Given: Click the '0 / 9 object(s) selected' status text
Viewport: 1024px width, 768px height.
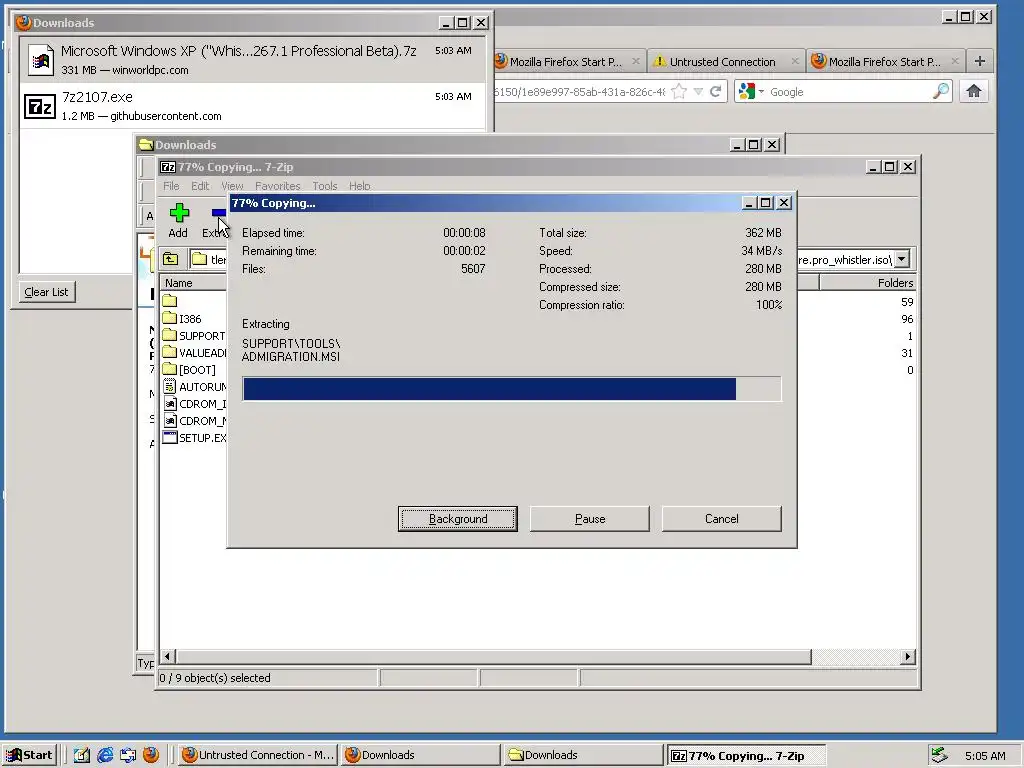Looking at the screenshot, I should (215, 678).
